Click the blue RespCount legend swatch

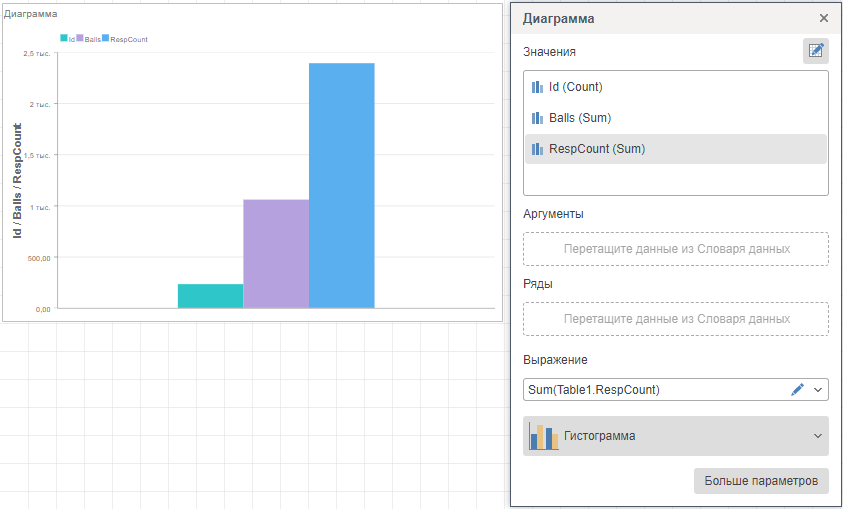tap(105, 38)
